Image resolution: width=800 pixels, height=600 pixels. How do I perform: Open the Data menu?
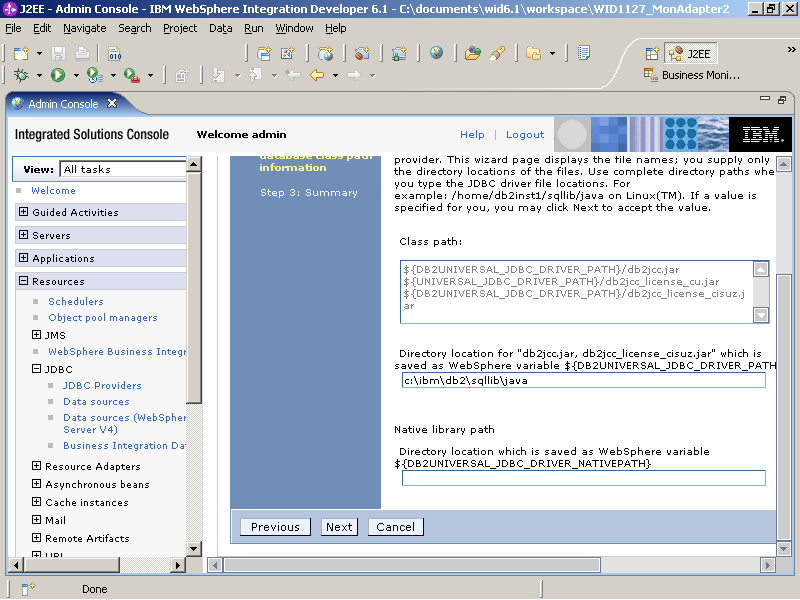tap(220, 28)
